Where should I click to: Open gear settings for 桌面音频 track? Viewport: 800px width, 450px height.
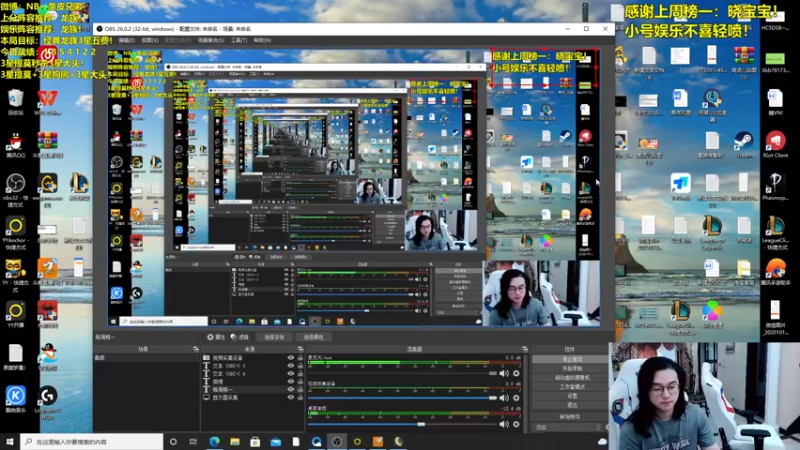point(516,424)
